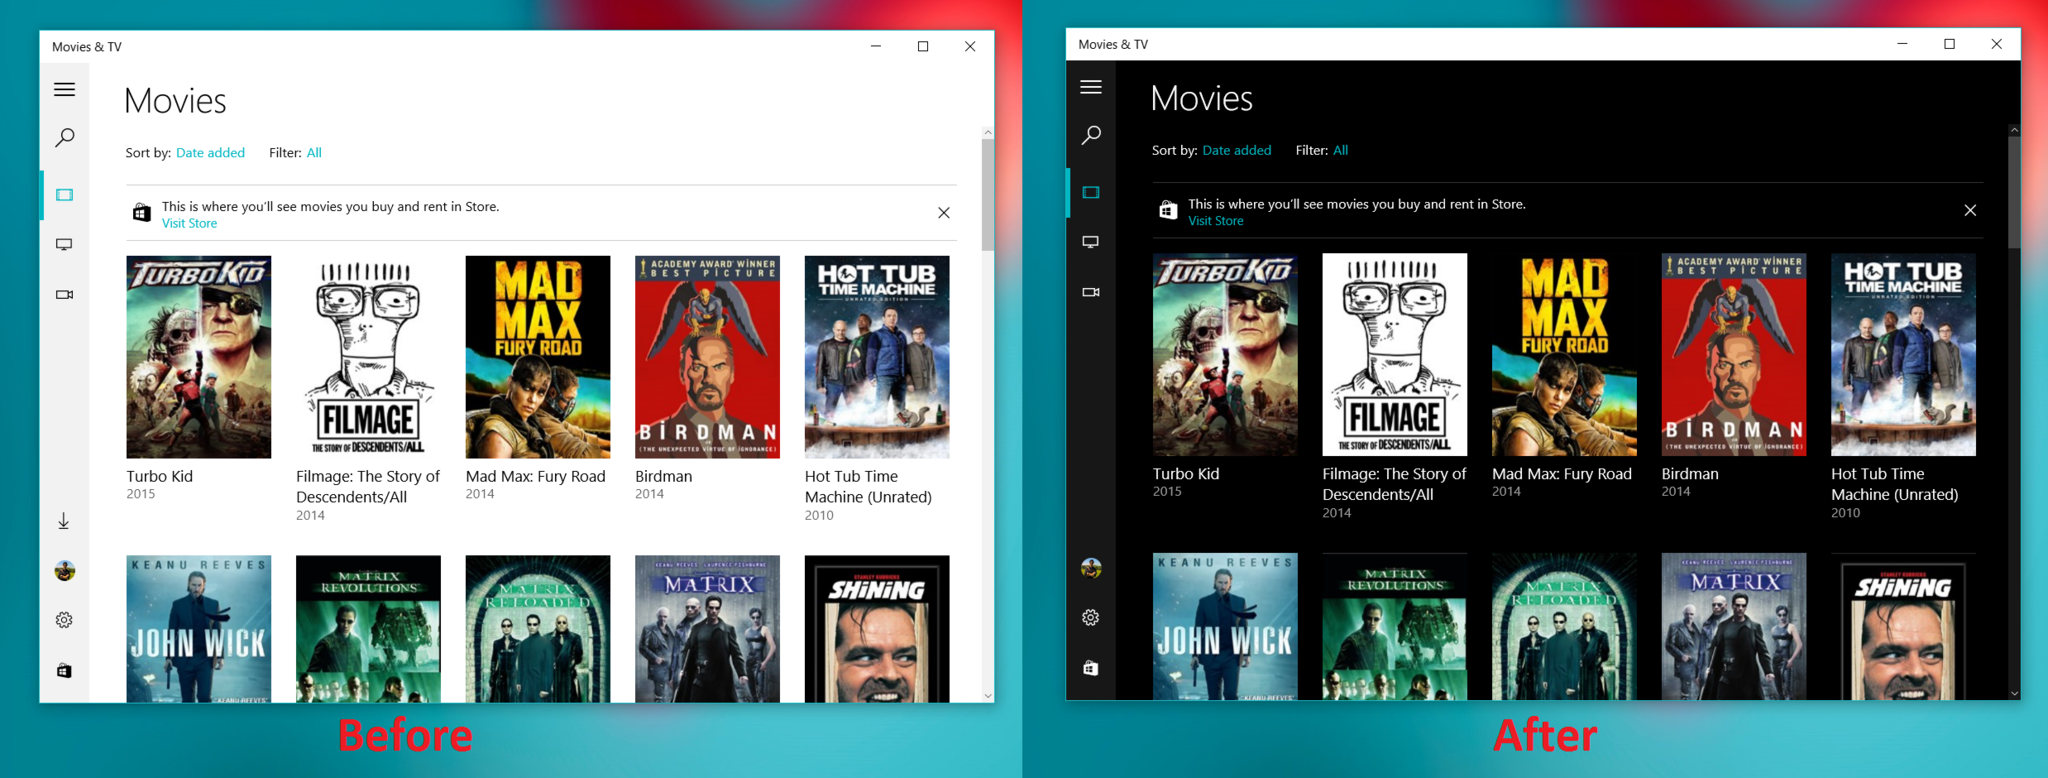Open 'All' filter dropdown in light-theme window

[x=314, y=153]
